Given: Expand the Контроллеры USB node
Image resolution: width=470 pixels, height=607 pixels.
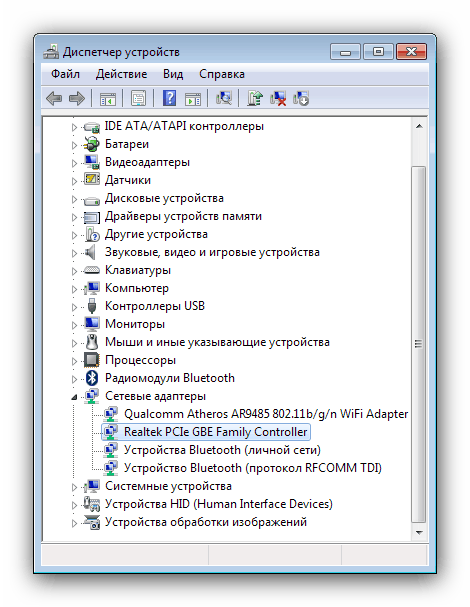Looking at the screenshot, I should (74, 307).
